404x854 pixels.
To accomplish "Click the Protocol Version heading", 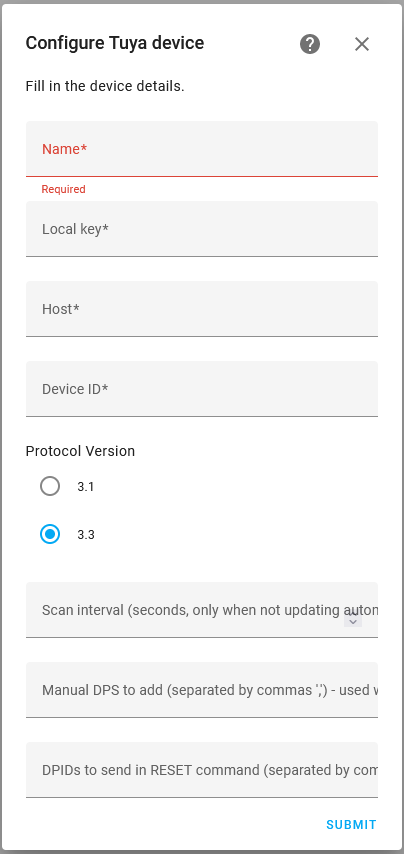I will pos(80,451).
